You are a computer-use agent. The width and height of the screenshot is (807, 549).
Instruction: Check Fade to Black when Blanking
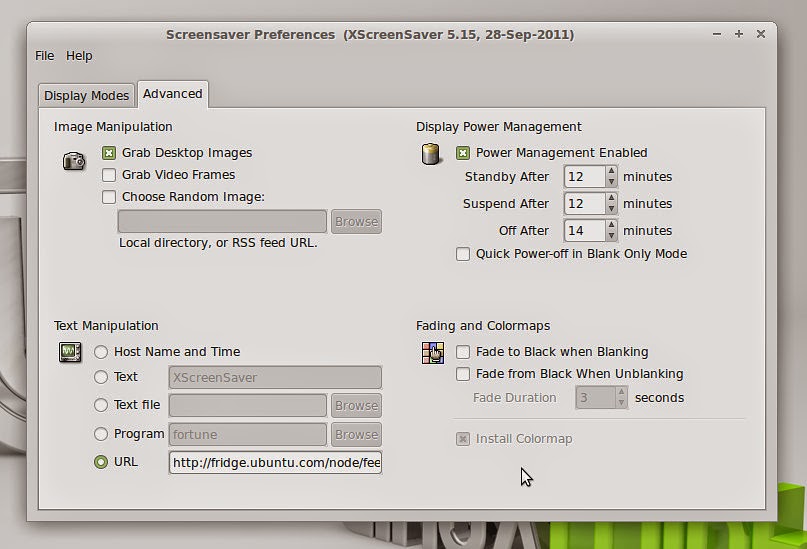tap(463, 352)
